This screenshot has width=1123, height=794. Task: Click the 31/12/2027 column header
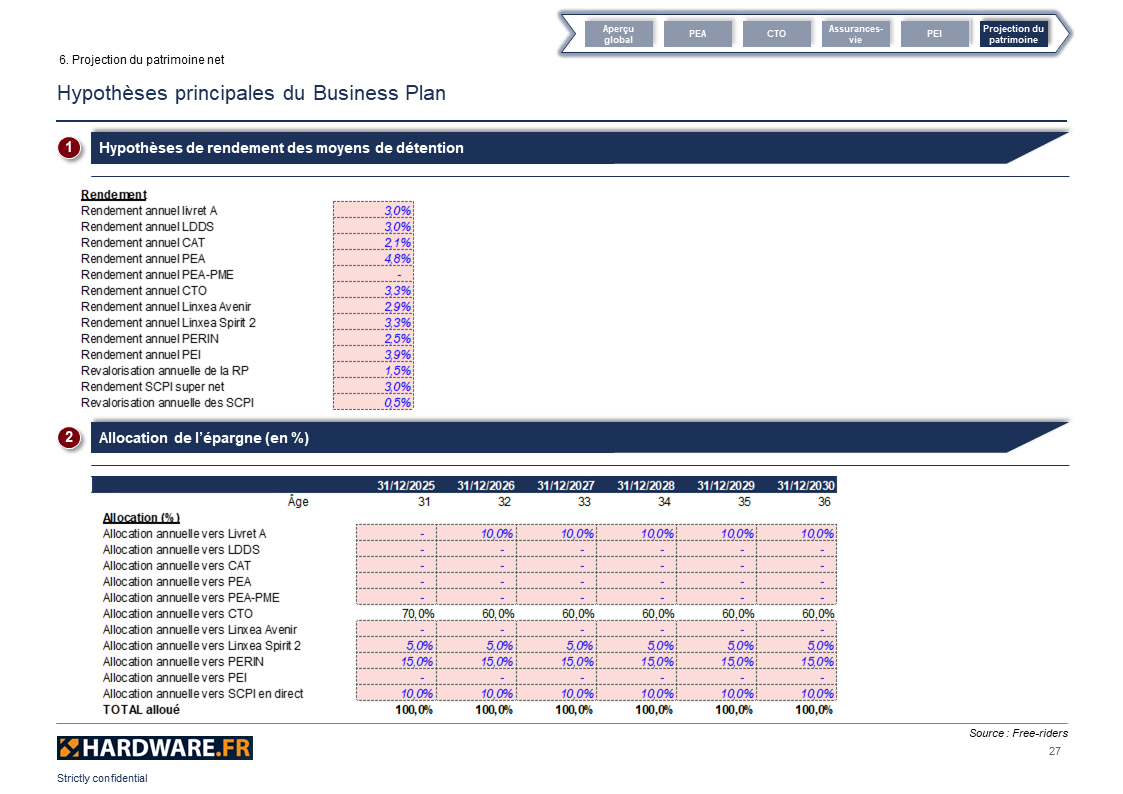[x=566, y=485]
